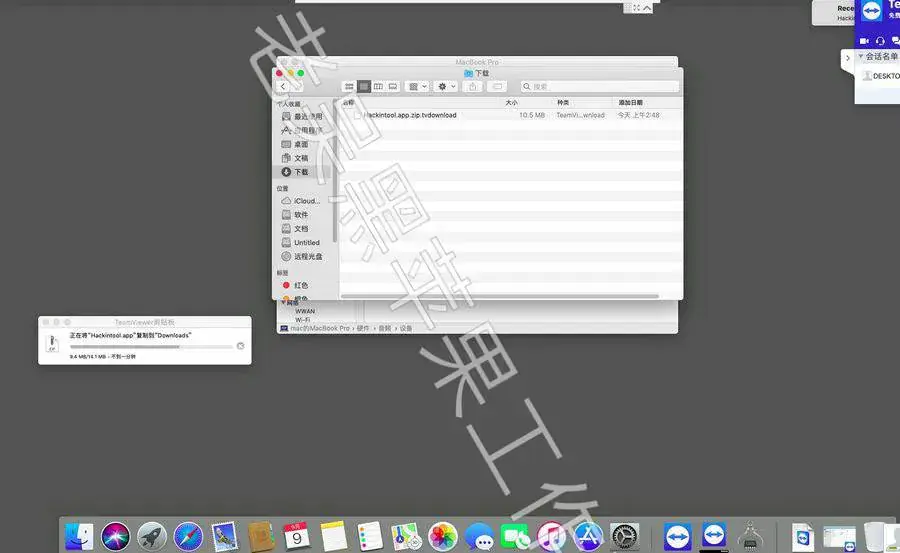Open 桌面 in Finder sidebar
The image size is (900, 553).
pyautogui.click(x=295, y=144)
